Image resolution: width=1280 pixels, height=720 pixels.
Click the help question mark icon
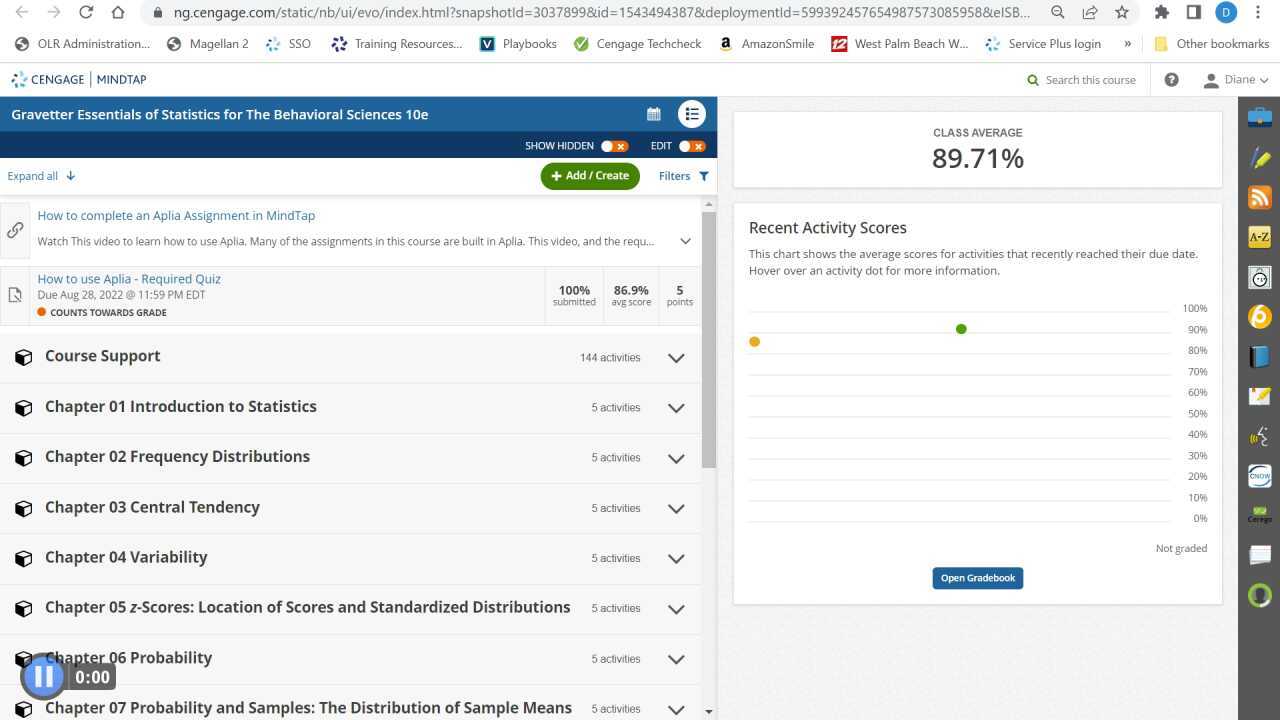click(1171, 79)
